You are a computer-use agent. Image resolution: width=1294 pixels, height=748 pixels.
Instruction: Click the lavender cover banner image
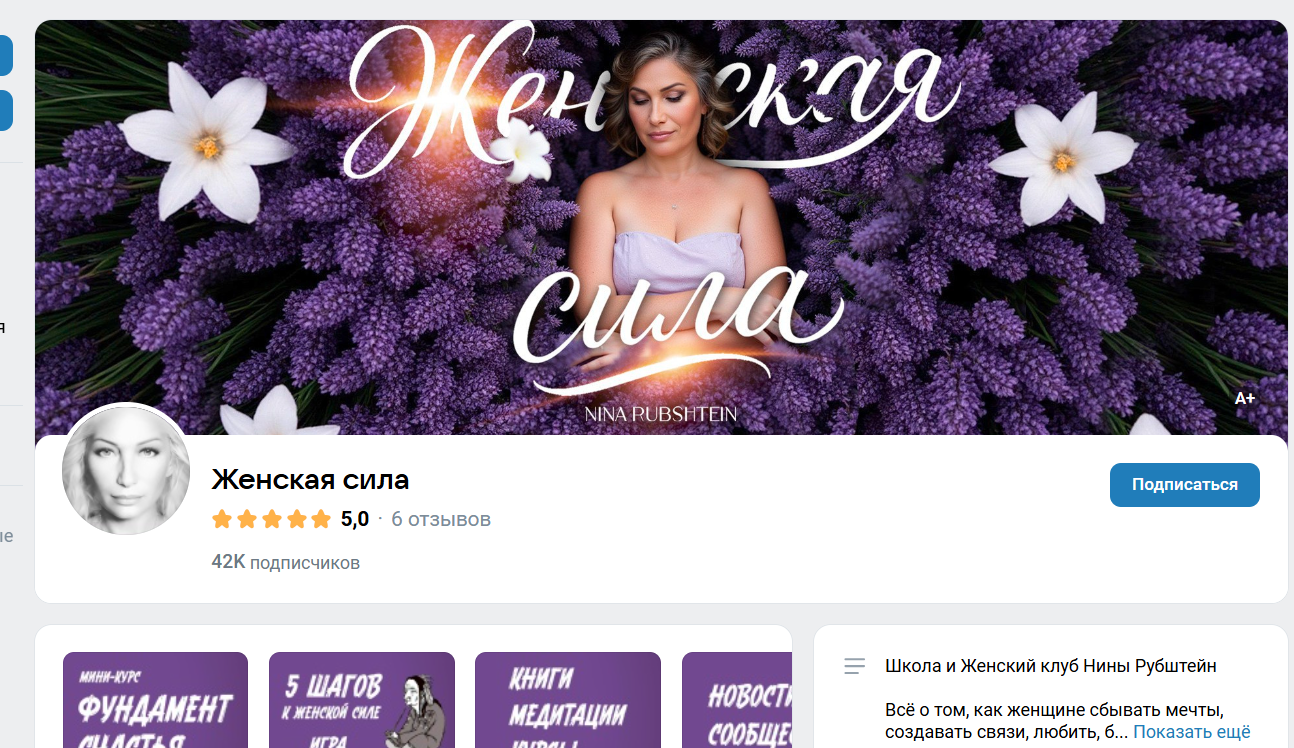(661, 227)
